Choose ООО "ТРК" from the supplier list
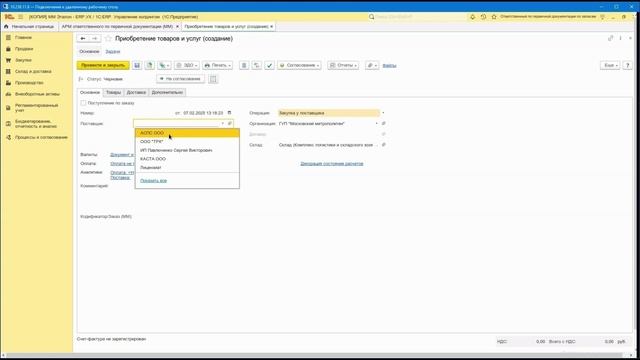640x360 pixels. click(187, 142)
